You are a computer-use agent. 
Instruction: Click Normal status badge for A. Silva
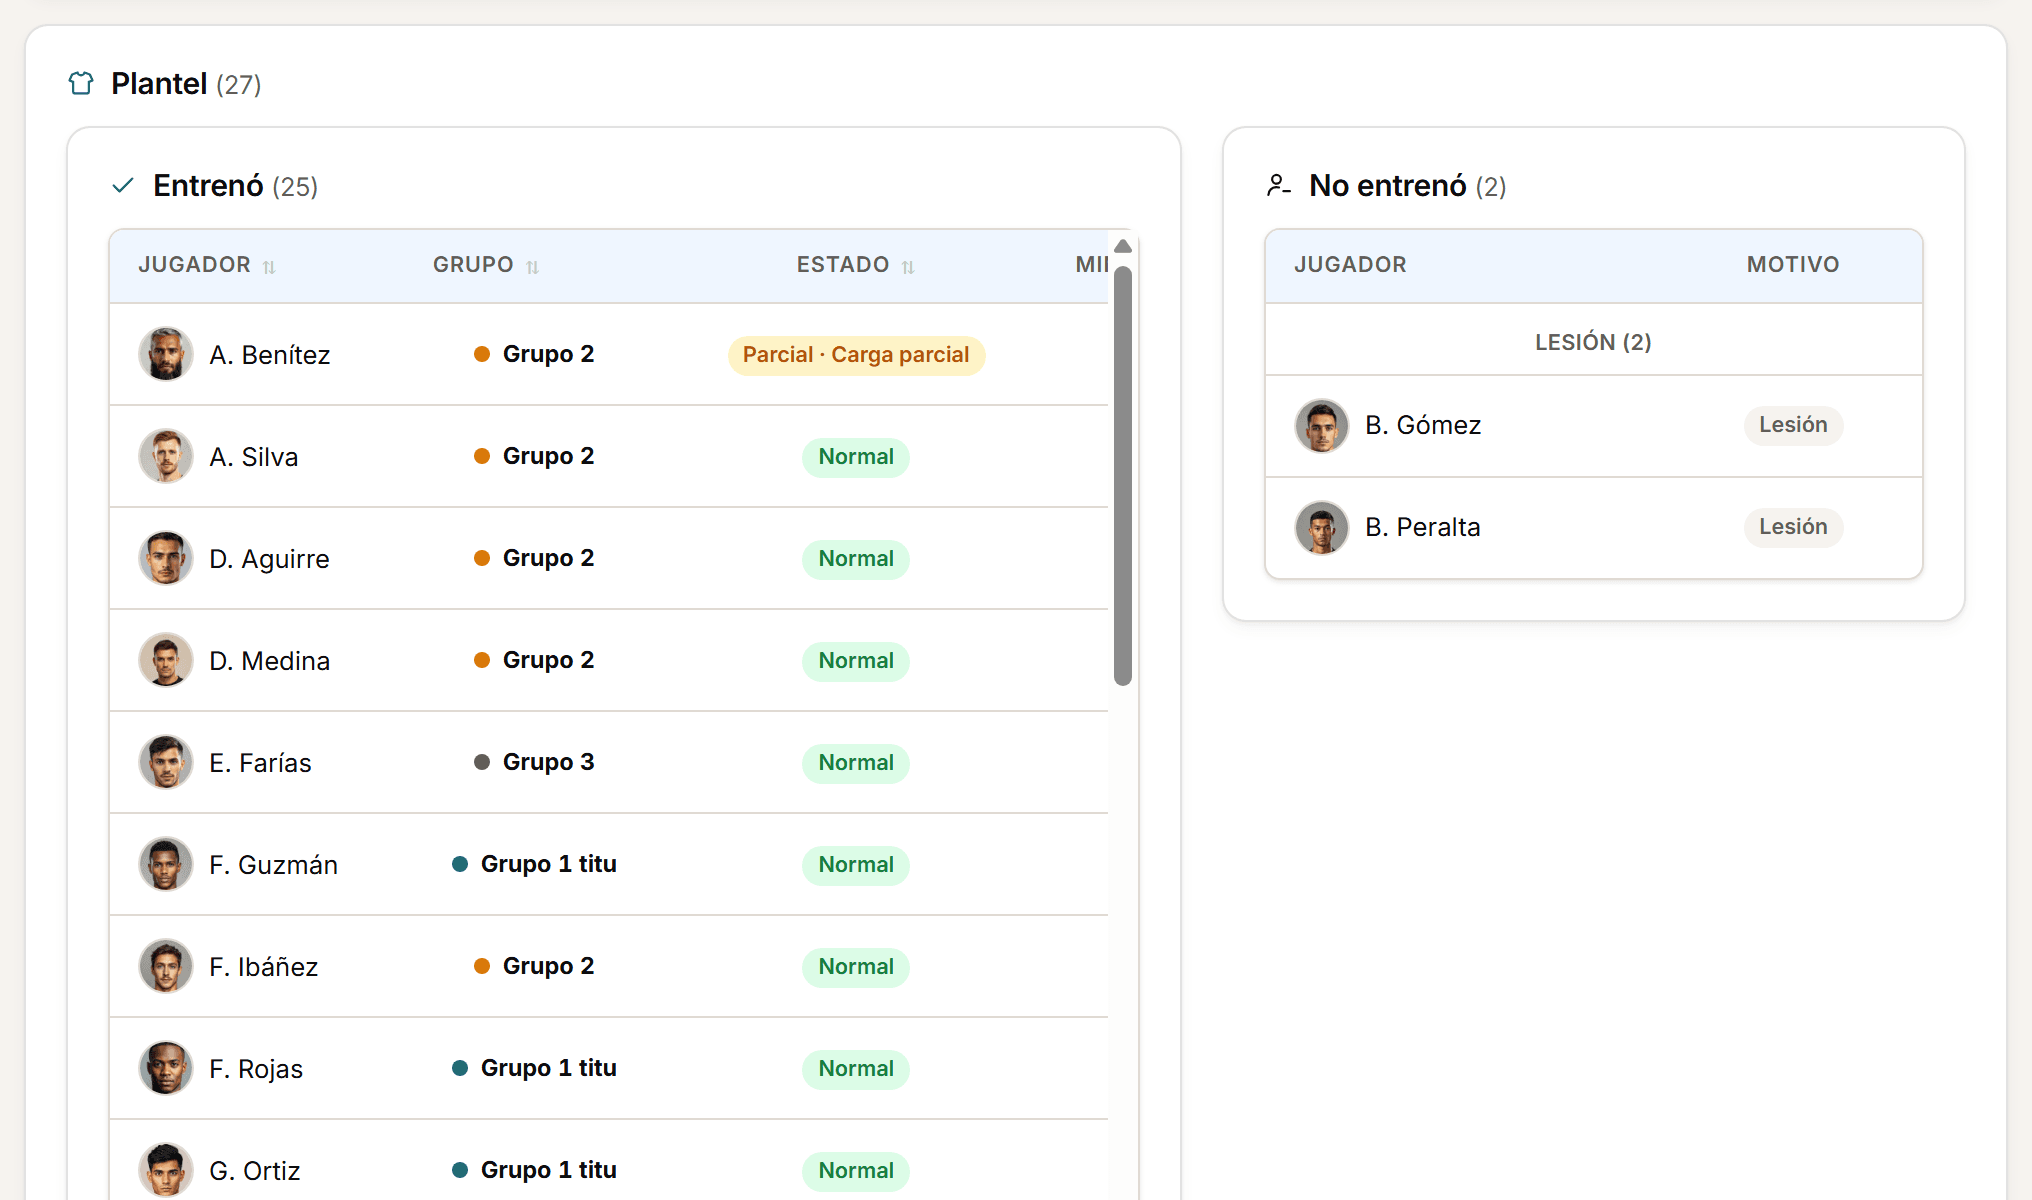click(x=856, y=457)
